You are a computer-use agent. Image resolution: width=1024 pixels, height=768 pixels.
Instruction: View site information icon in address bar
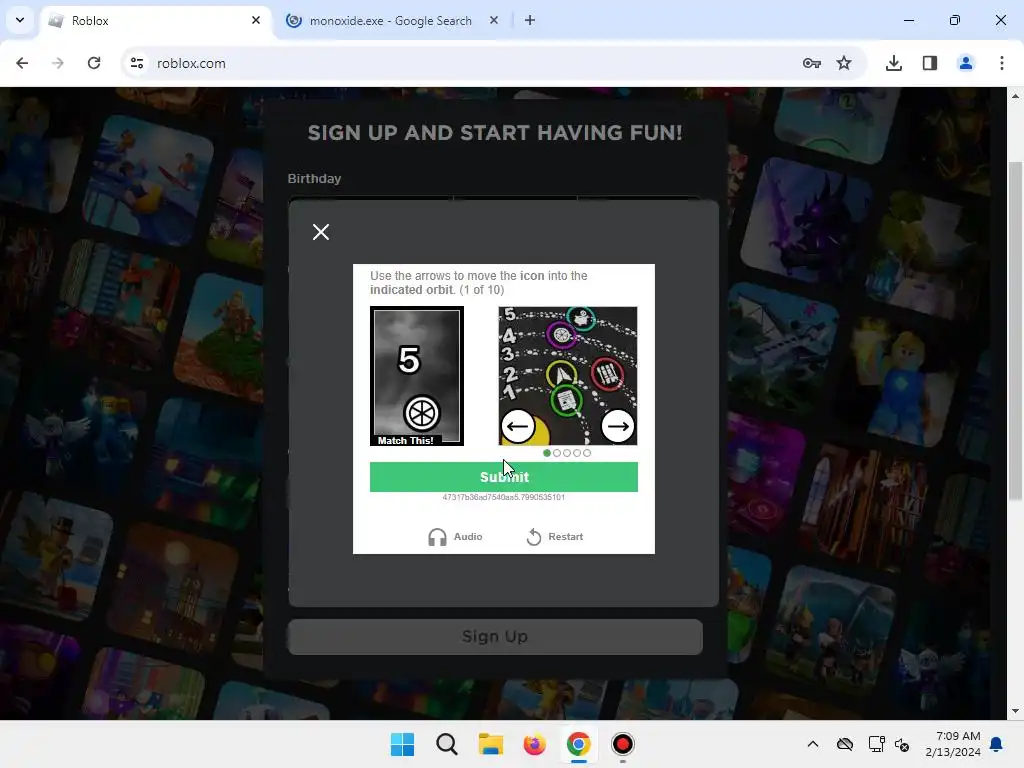136,63
